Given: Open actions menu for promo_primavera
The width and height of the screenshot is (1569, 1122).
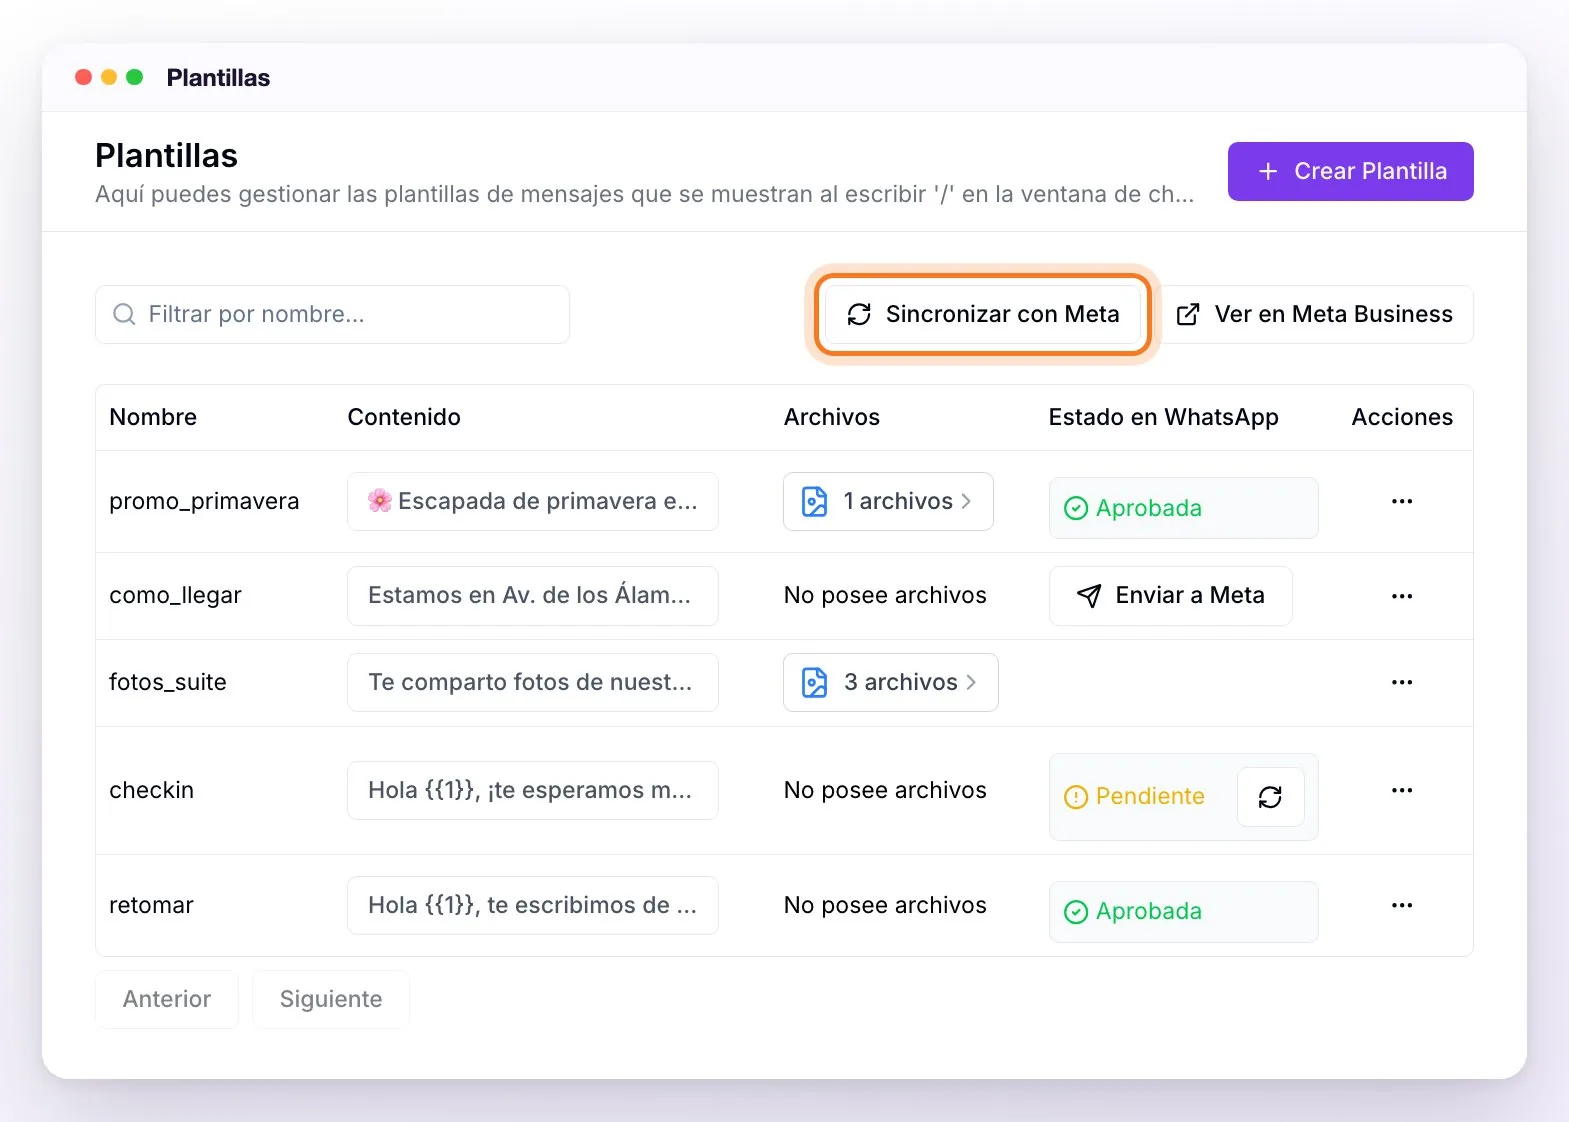Looking at the screenshot, I should [x=1402, y=501].
